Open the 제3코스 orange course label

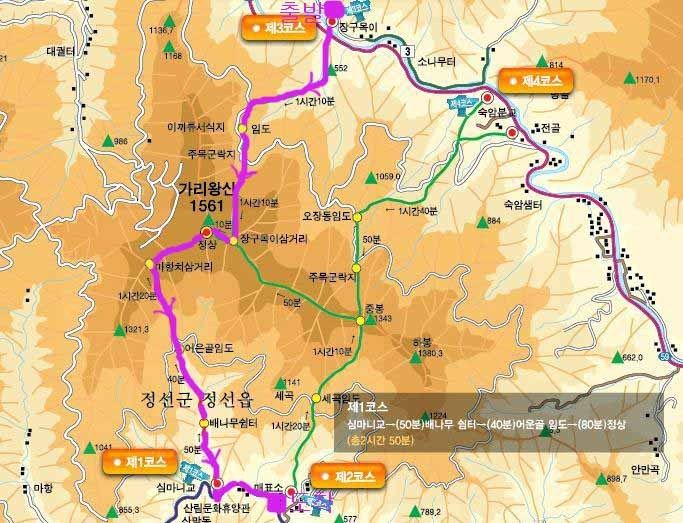[x=279, y=28]
